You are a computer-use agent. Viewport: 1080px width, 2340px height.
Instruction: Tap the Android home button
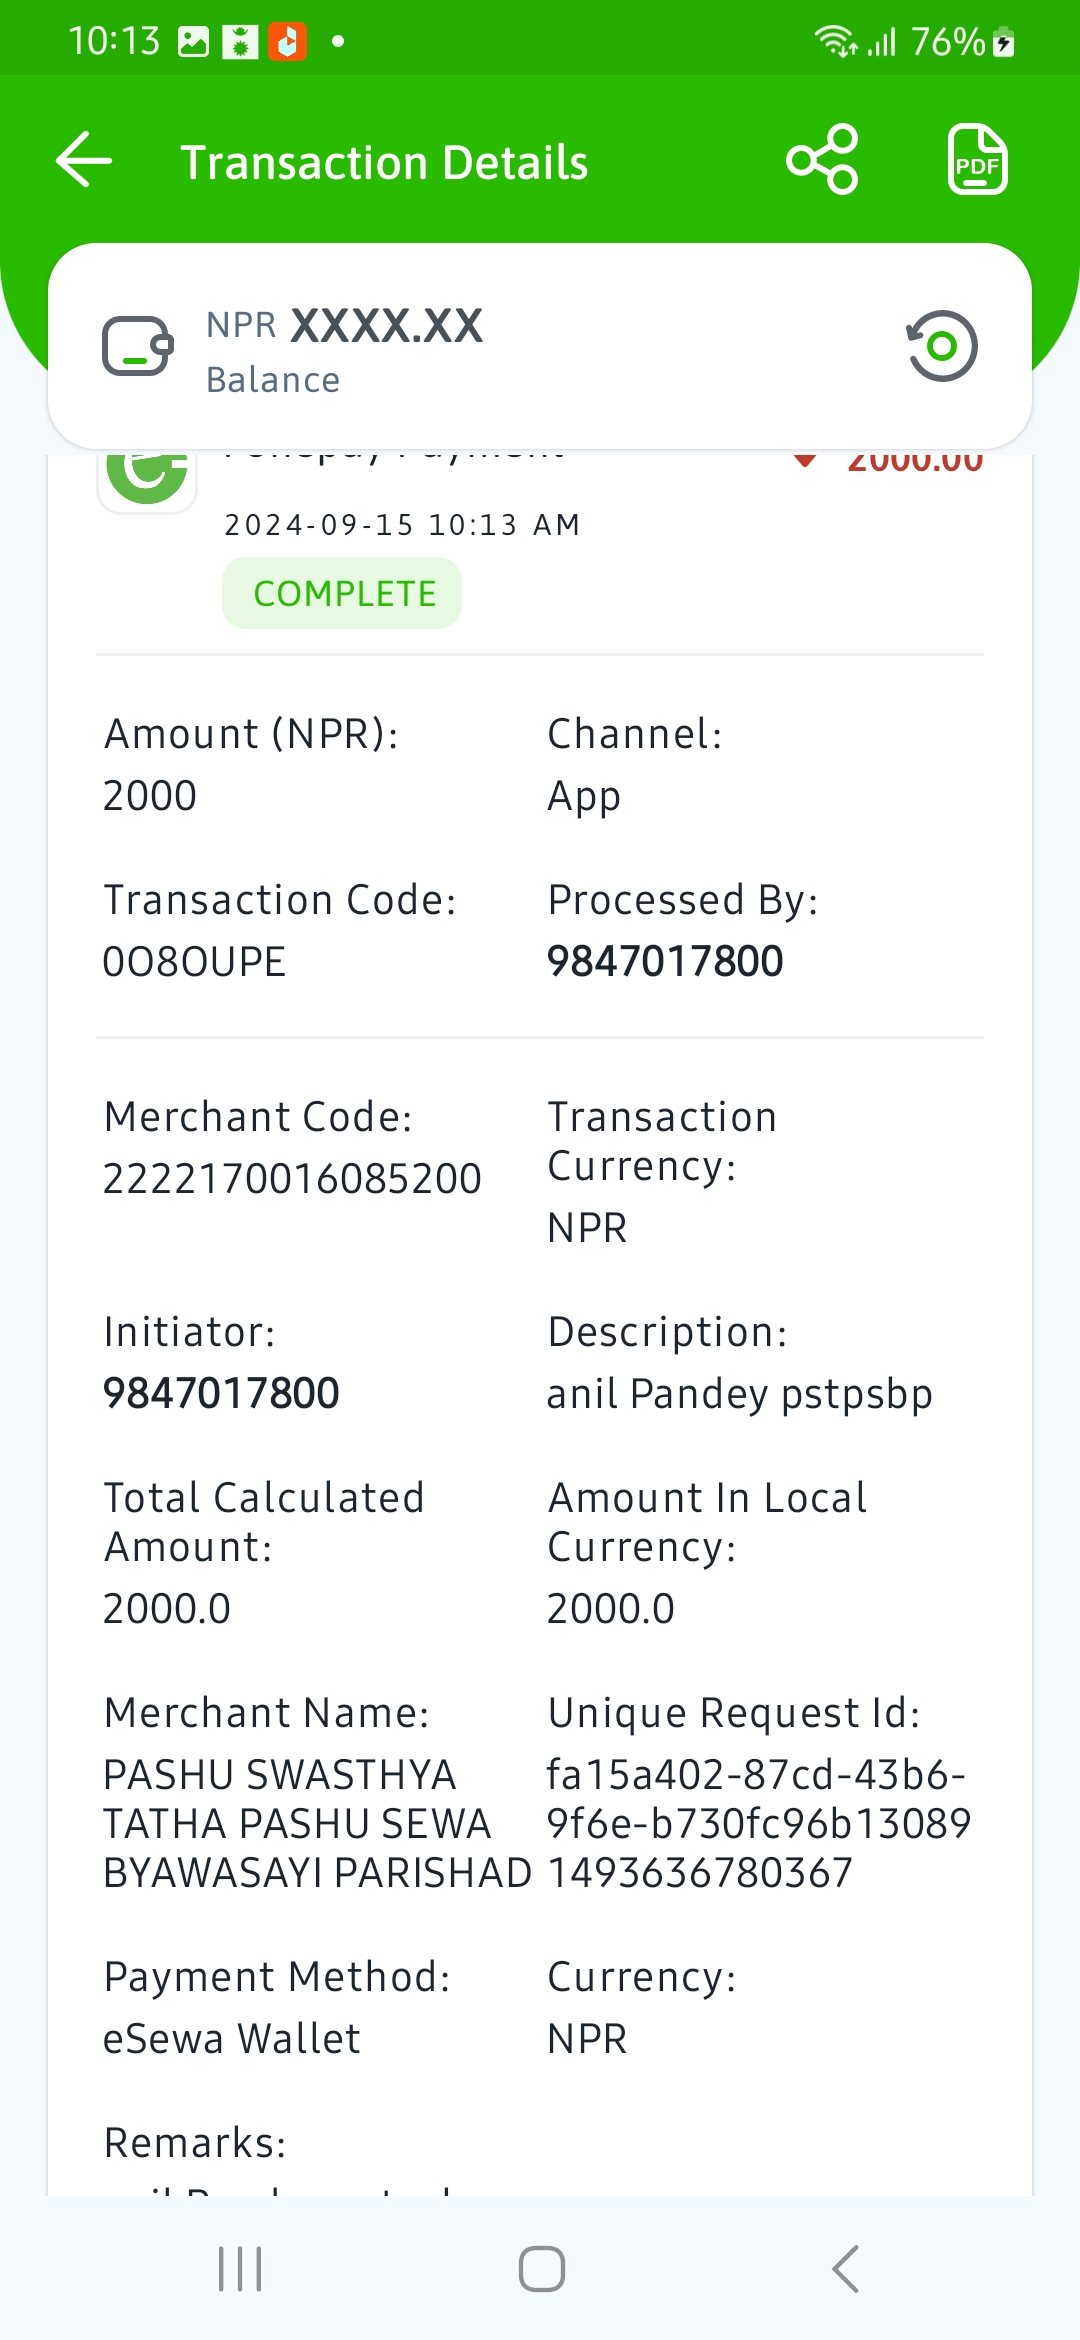pos(541,2269)
